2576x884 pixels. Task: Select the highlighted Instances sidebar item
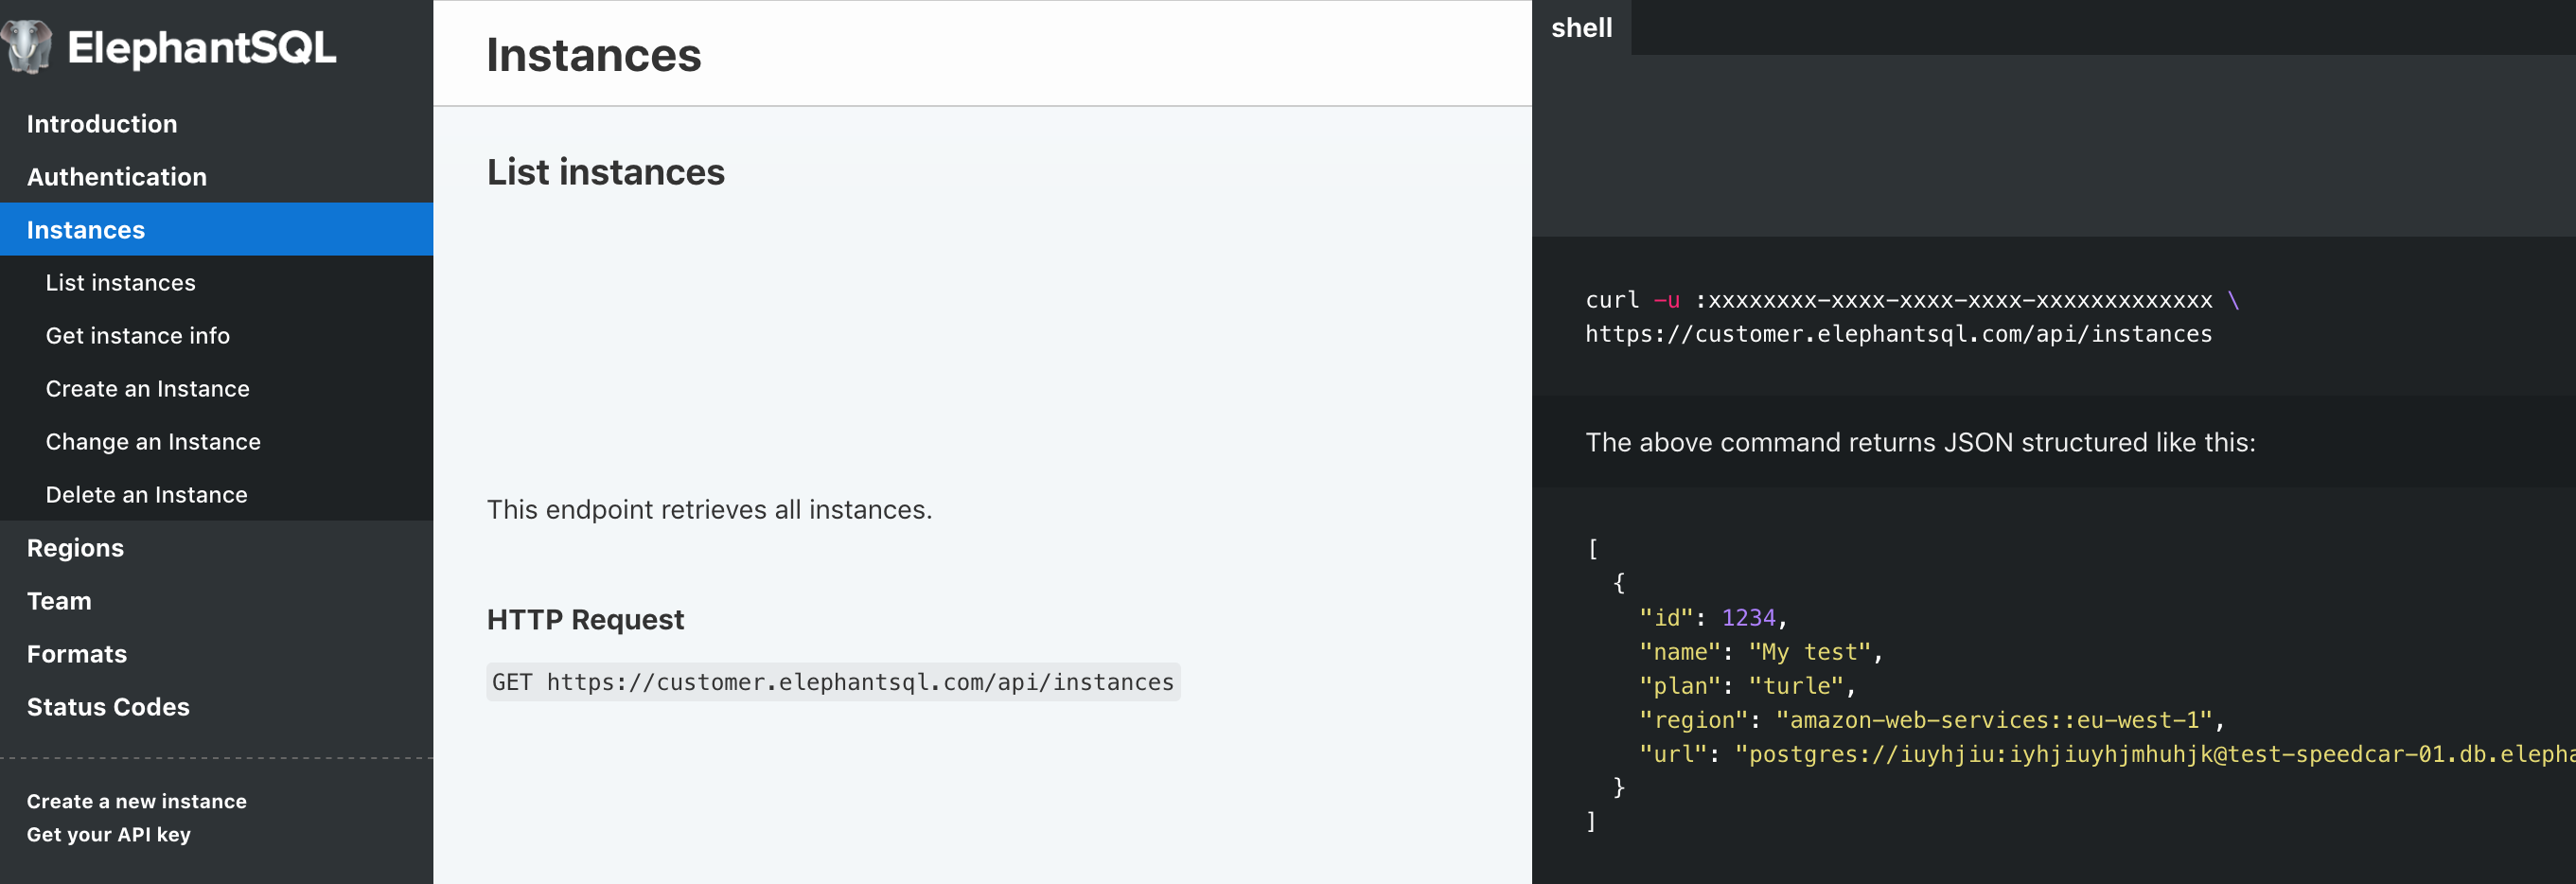pyautogui.click(x=86, y=230)
